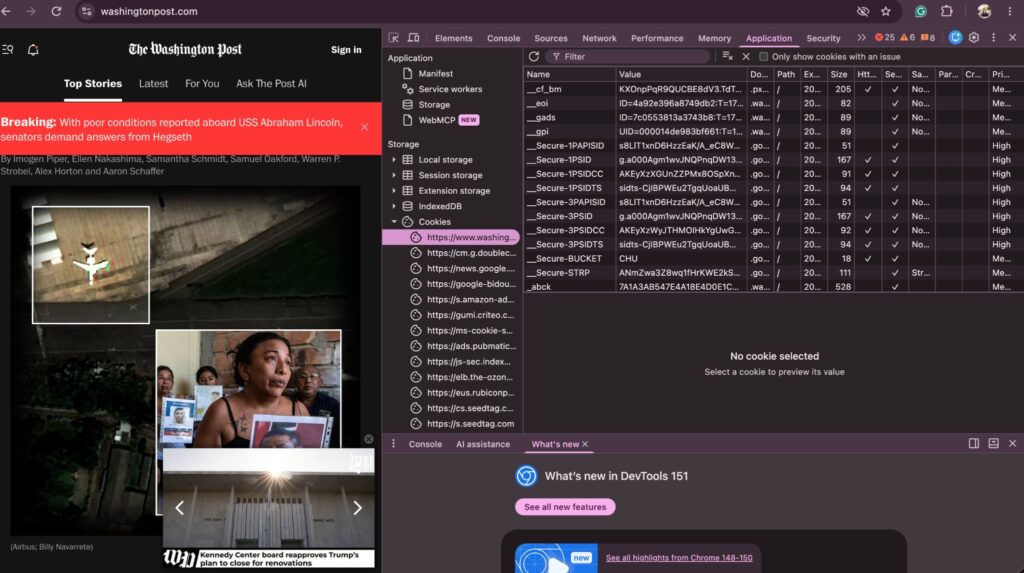Screen dimensions: 1024x573
Task: Open the Security tab
Action: (x=823, y=39)
